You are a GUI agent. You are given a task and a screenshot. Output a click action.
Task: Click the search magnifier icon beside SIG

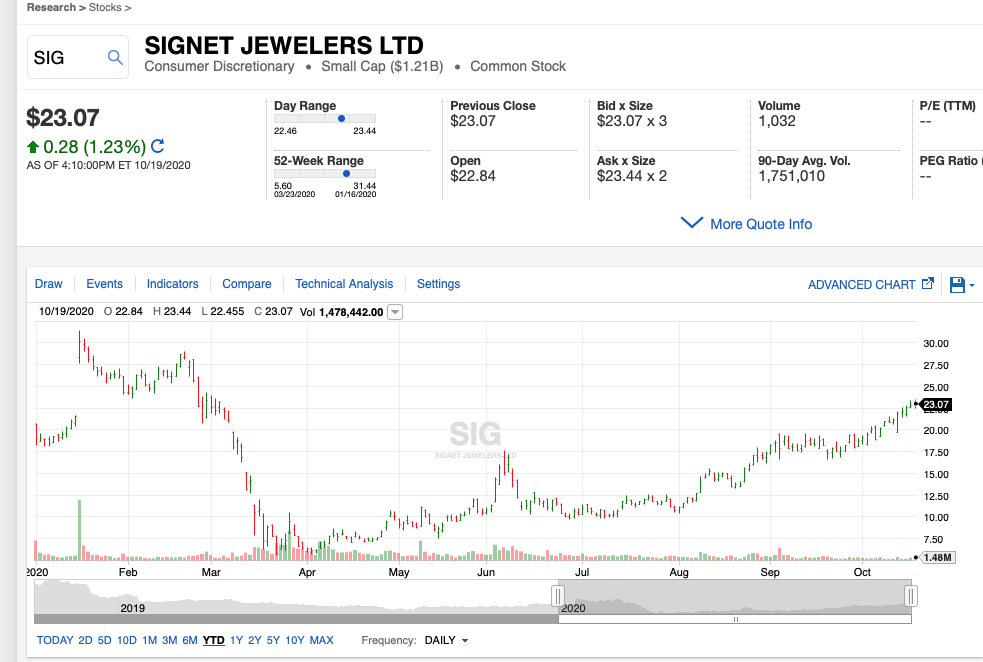click(115, 57)
